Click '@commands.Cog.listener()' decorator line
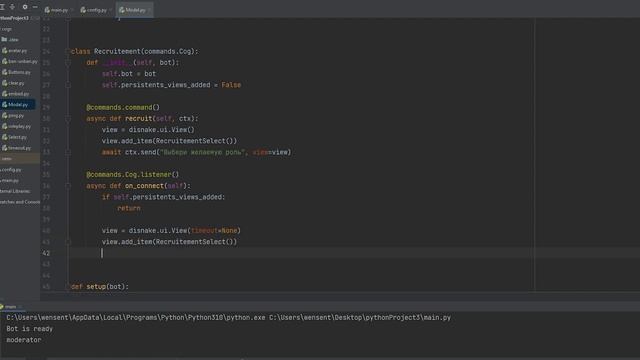The image size is (640, 360). (x=133, y=175)
